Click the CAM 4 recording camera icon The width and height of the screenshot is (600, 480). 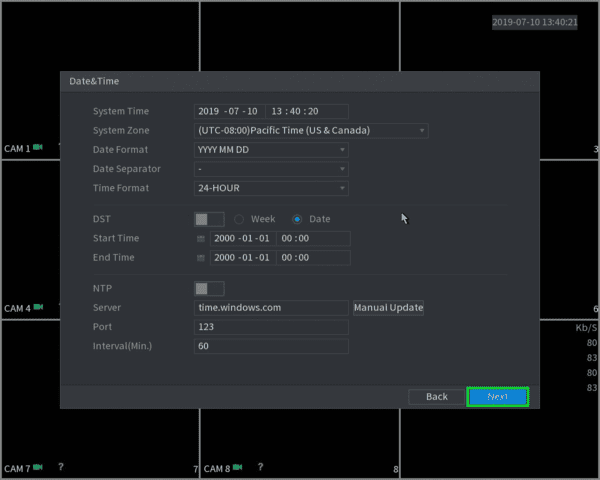pyautogui.click(x=38, y=307)
